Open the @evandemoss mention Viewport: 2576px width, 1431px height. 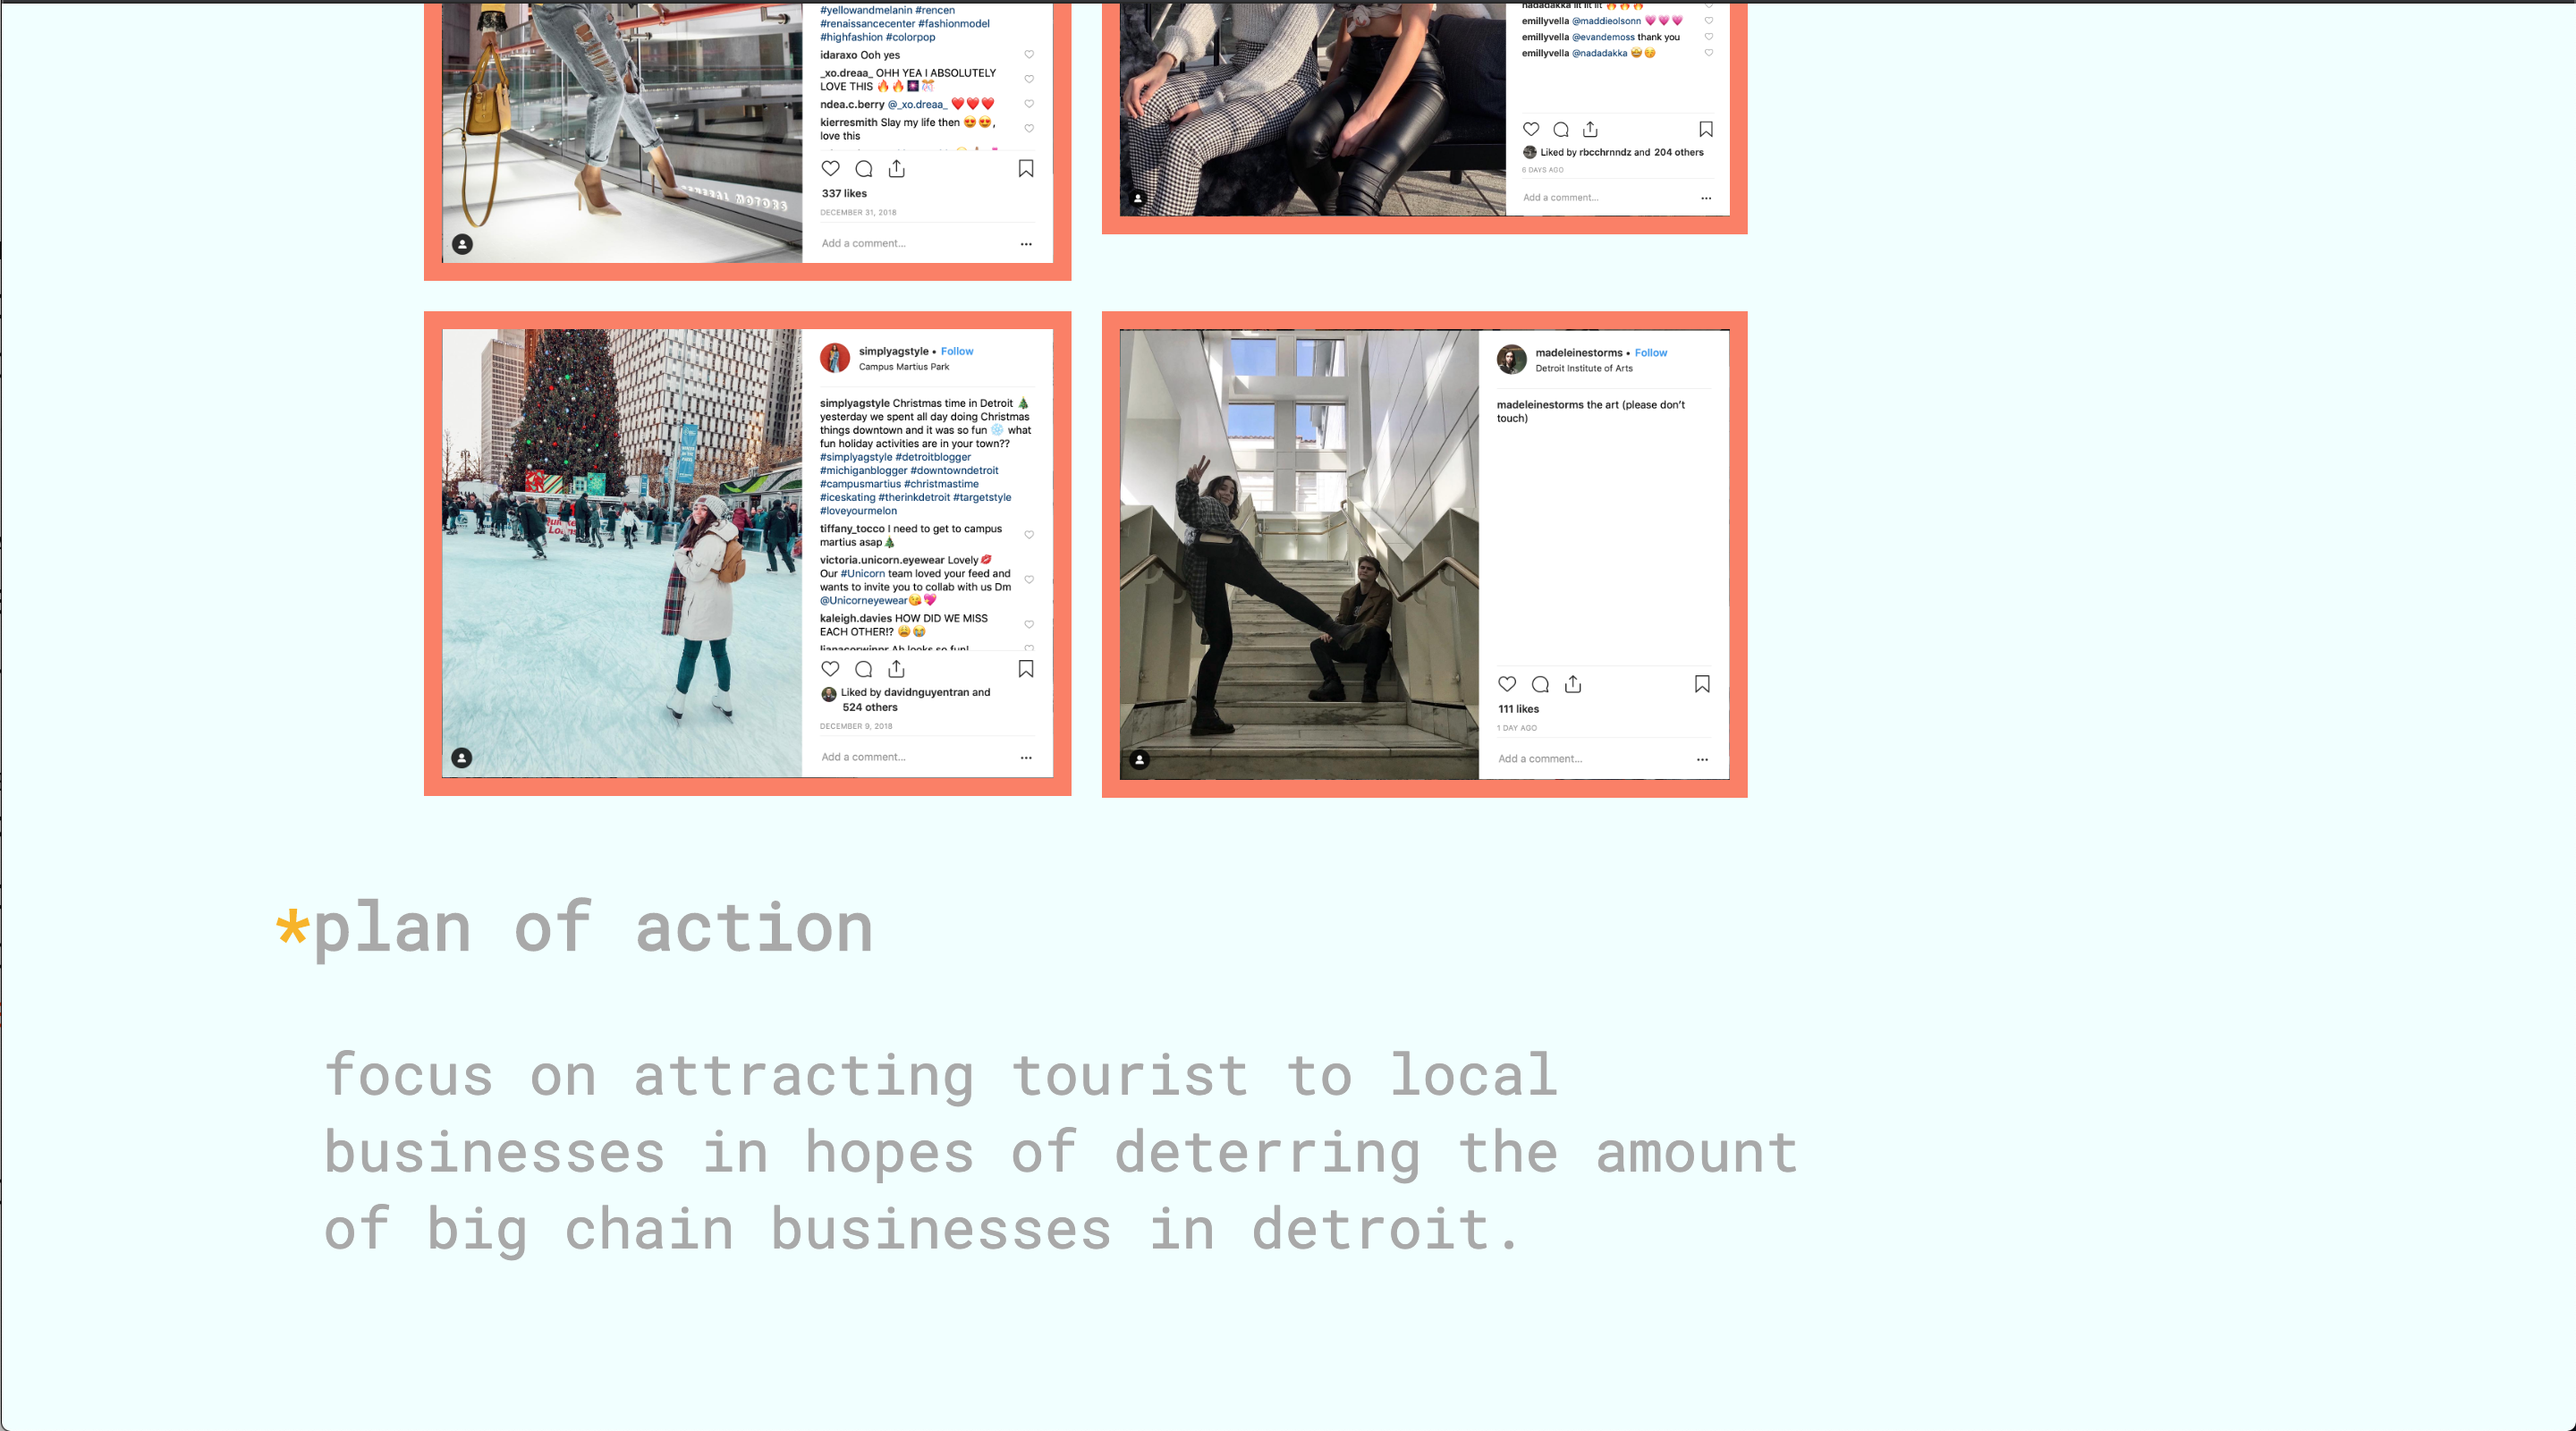(x=1603, y=37)
